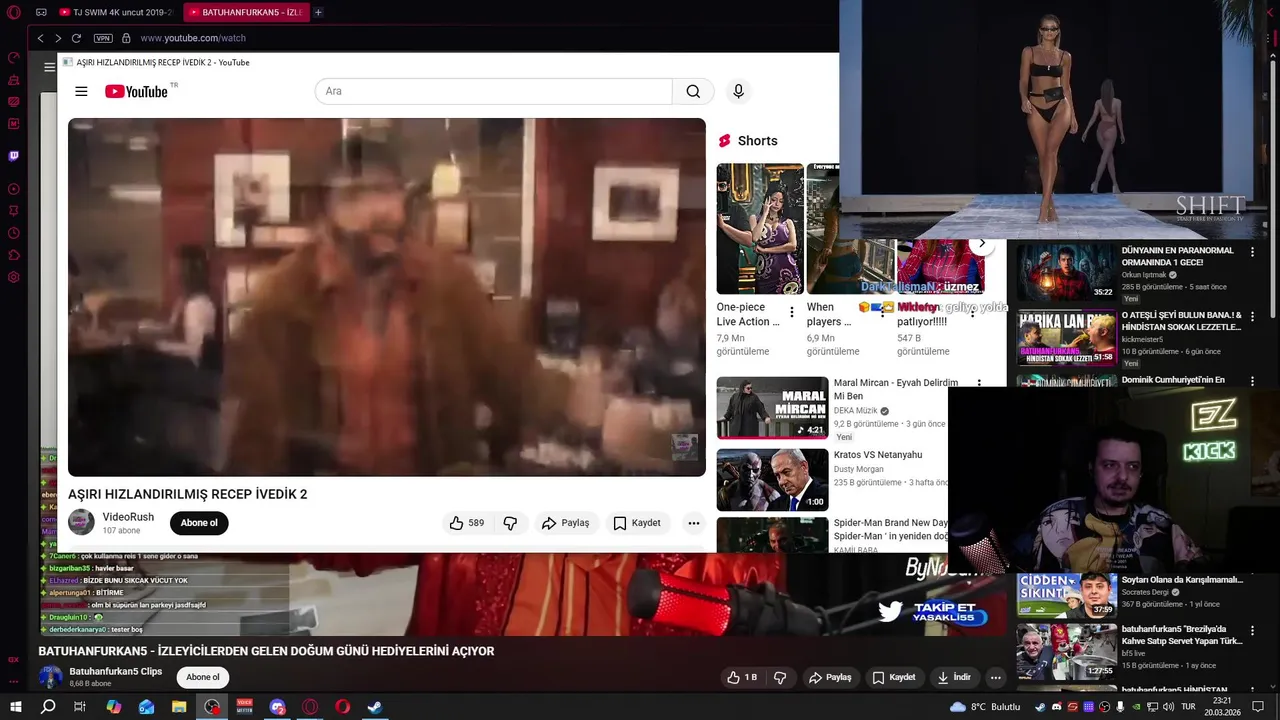Download BATUHANFURKAN5 video with İndir
Viewport: 1280px width, 720px height.
953,677
